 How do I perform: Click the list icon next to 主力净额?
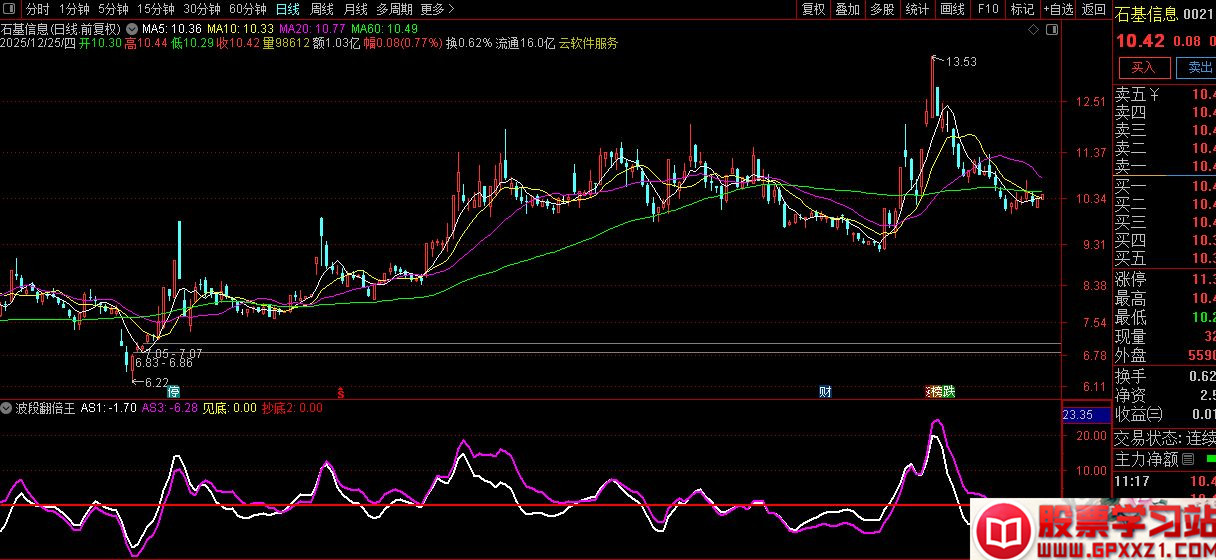tap(1188, 460)
